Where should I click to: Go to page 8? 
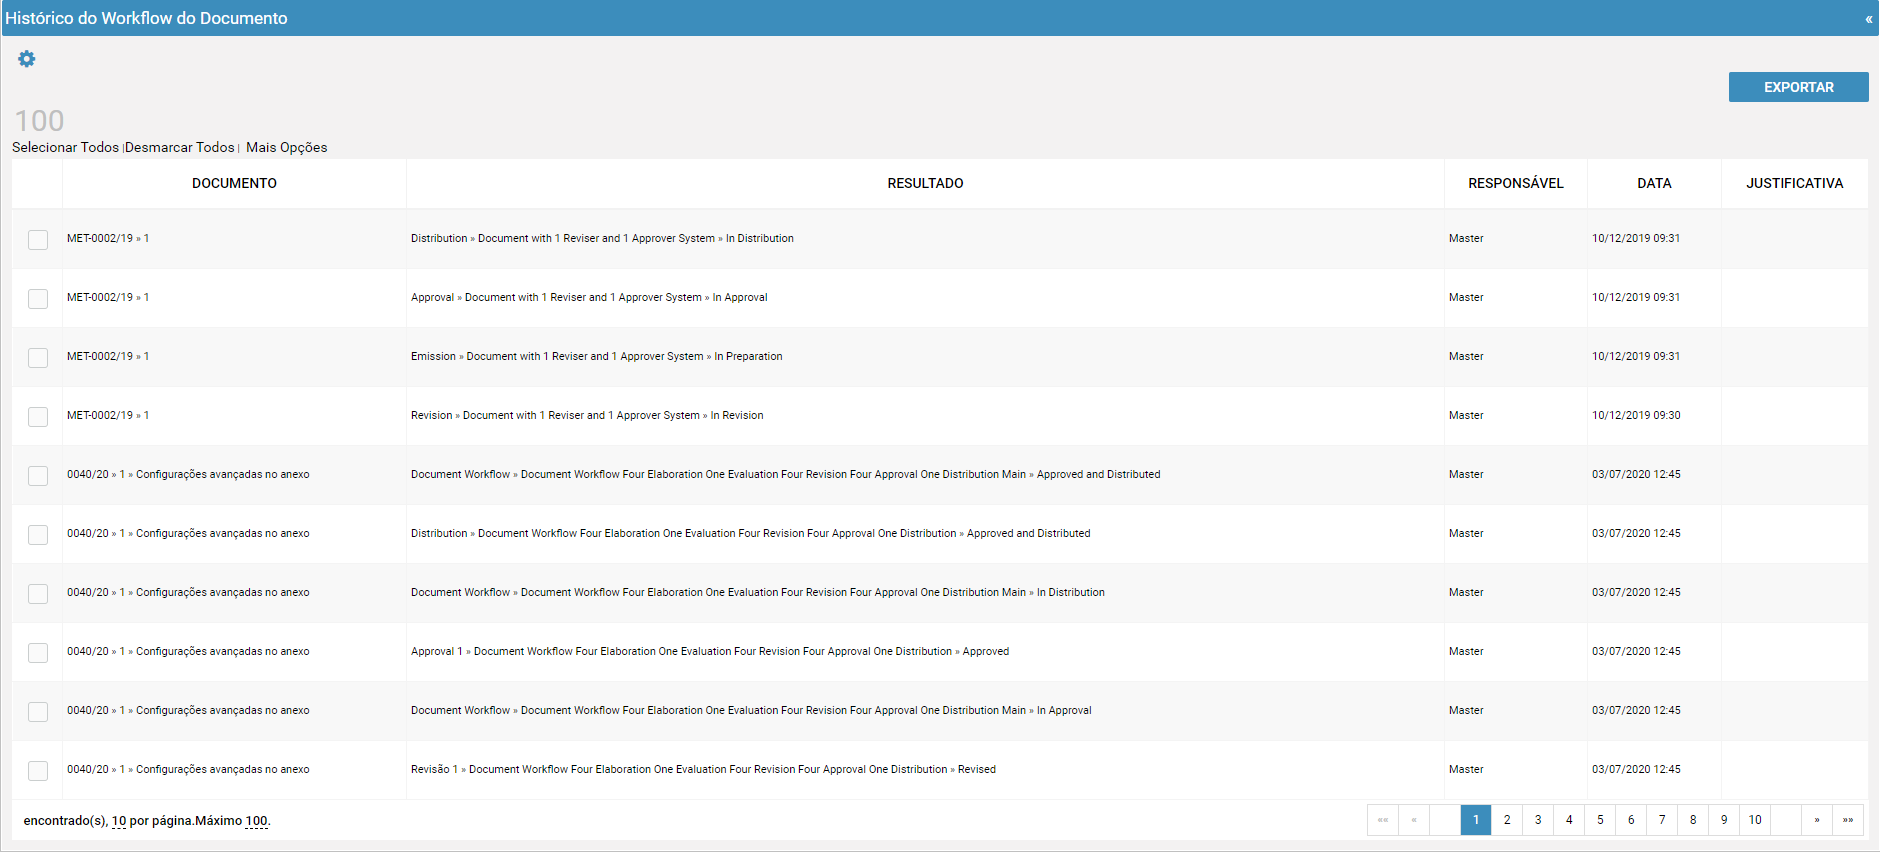point(1693,820)
